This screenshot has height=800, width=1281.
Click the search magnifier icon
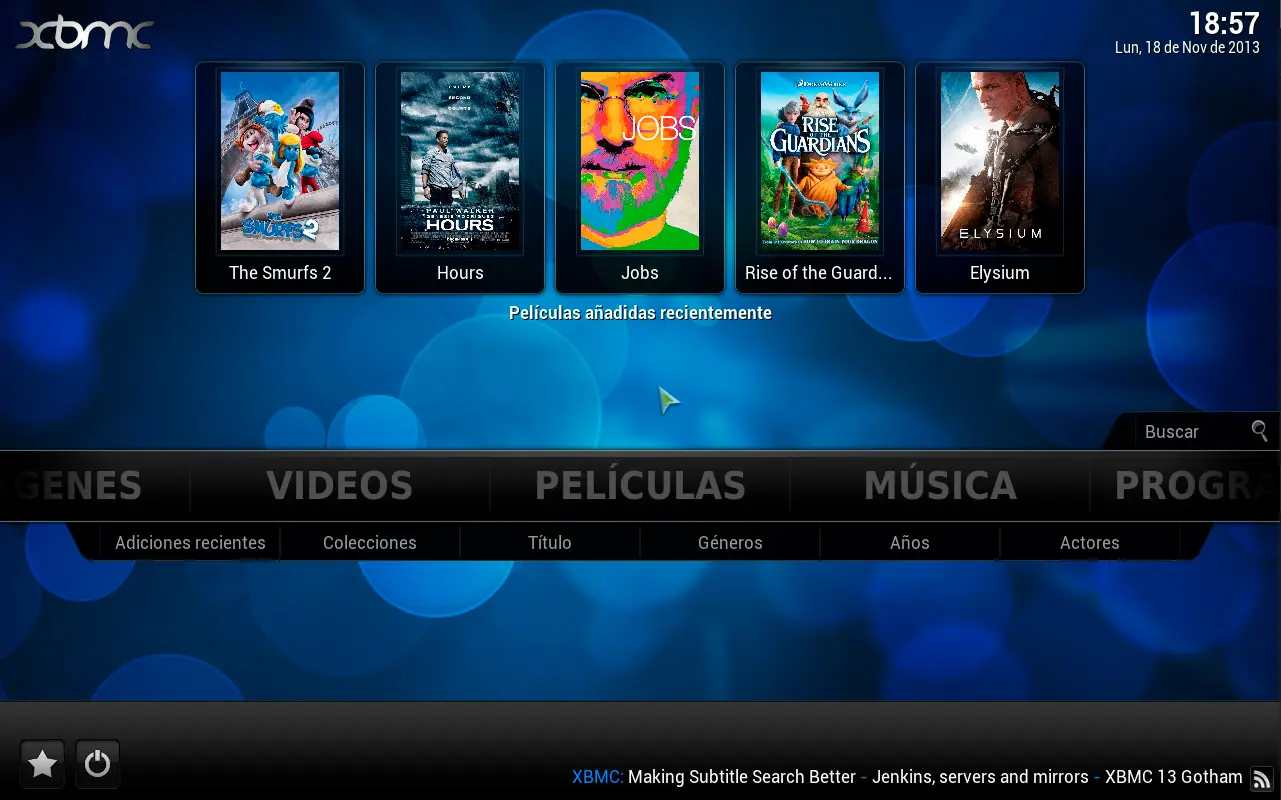[x=1260, y=431]
